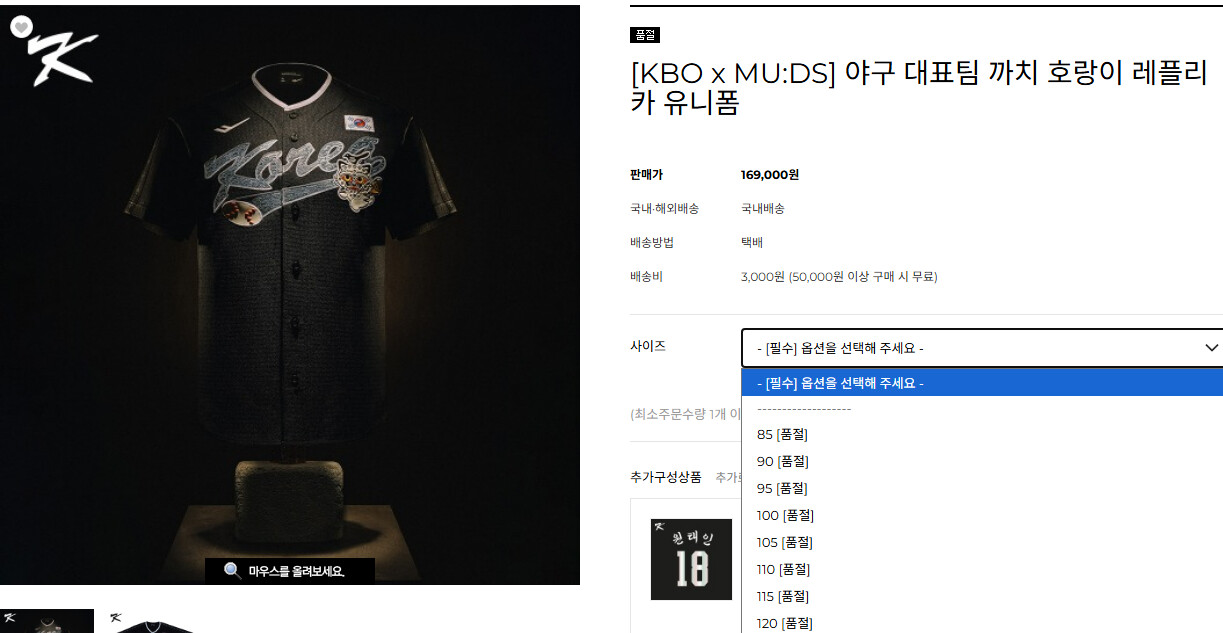
Task: Click the 품절 sold-out badge above title
Action: 645,35
